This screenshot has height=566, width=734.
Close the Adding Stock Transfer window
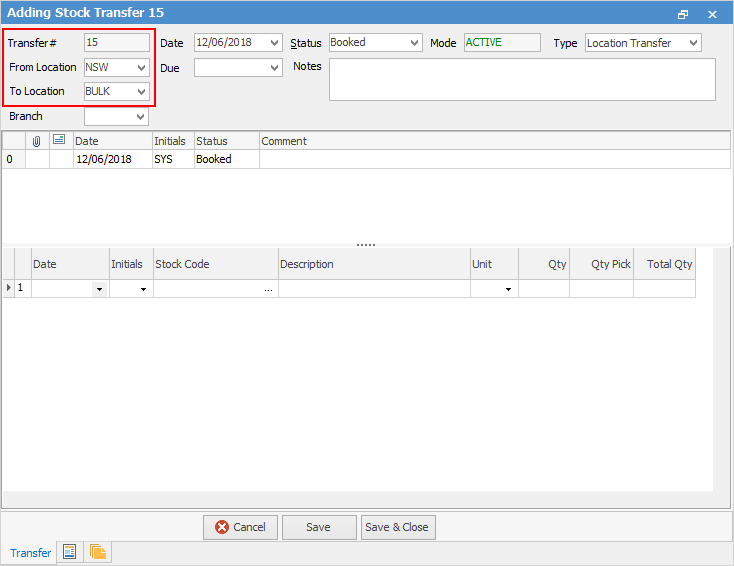tap(712, 15)
